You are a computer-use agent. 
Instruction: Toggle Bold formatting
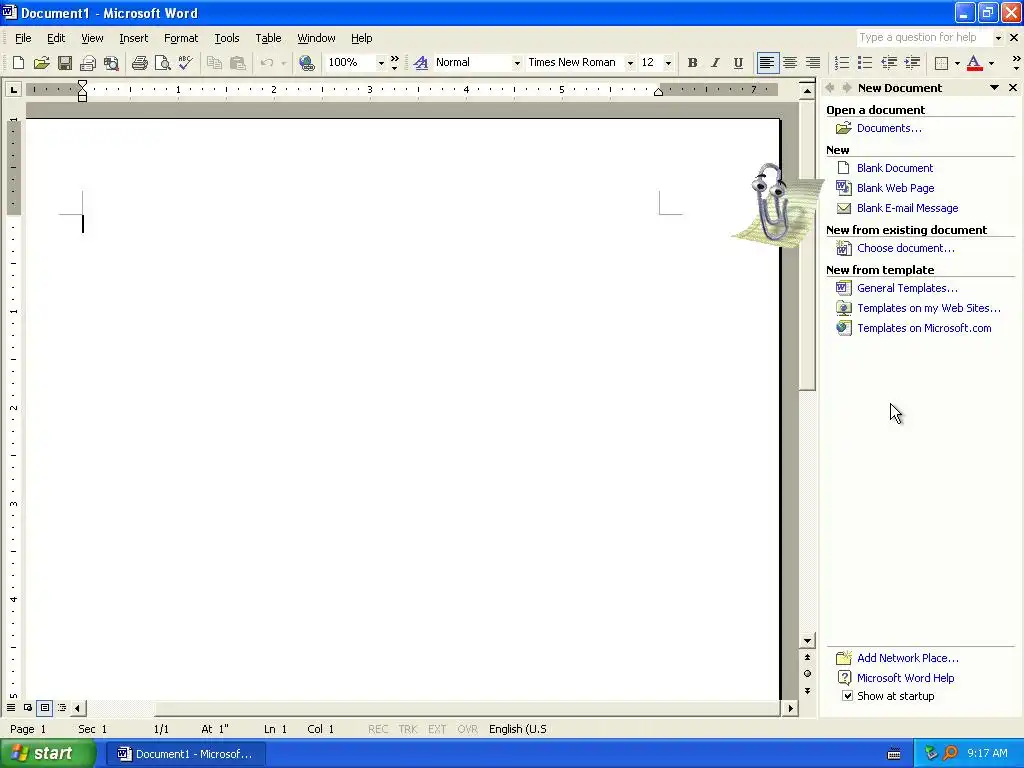point(692,63)
